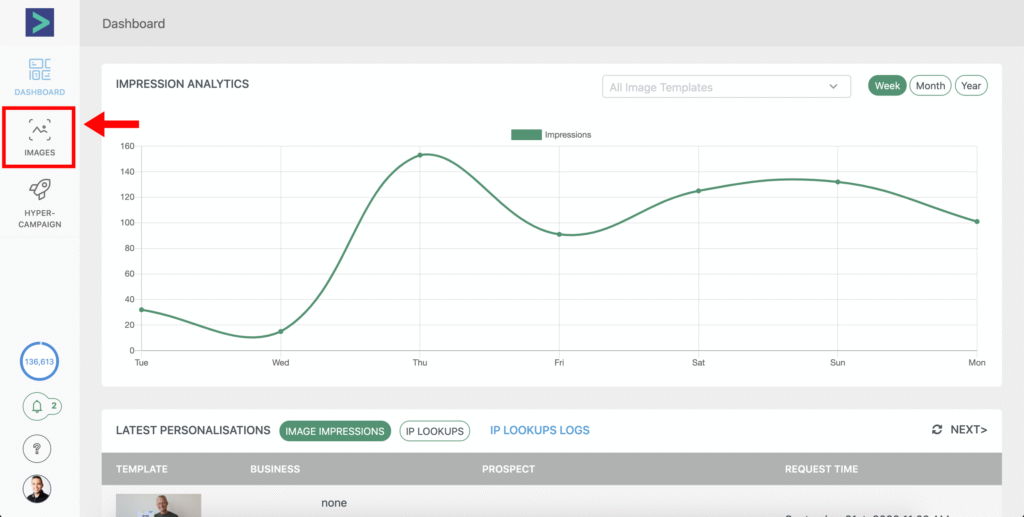This screenshot has width=1024, height=517.
Task: Switch chart range to Year
Action: click(x=971, y=86)
